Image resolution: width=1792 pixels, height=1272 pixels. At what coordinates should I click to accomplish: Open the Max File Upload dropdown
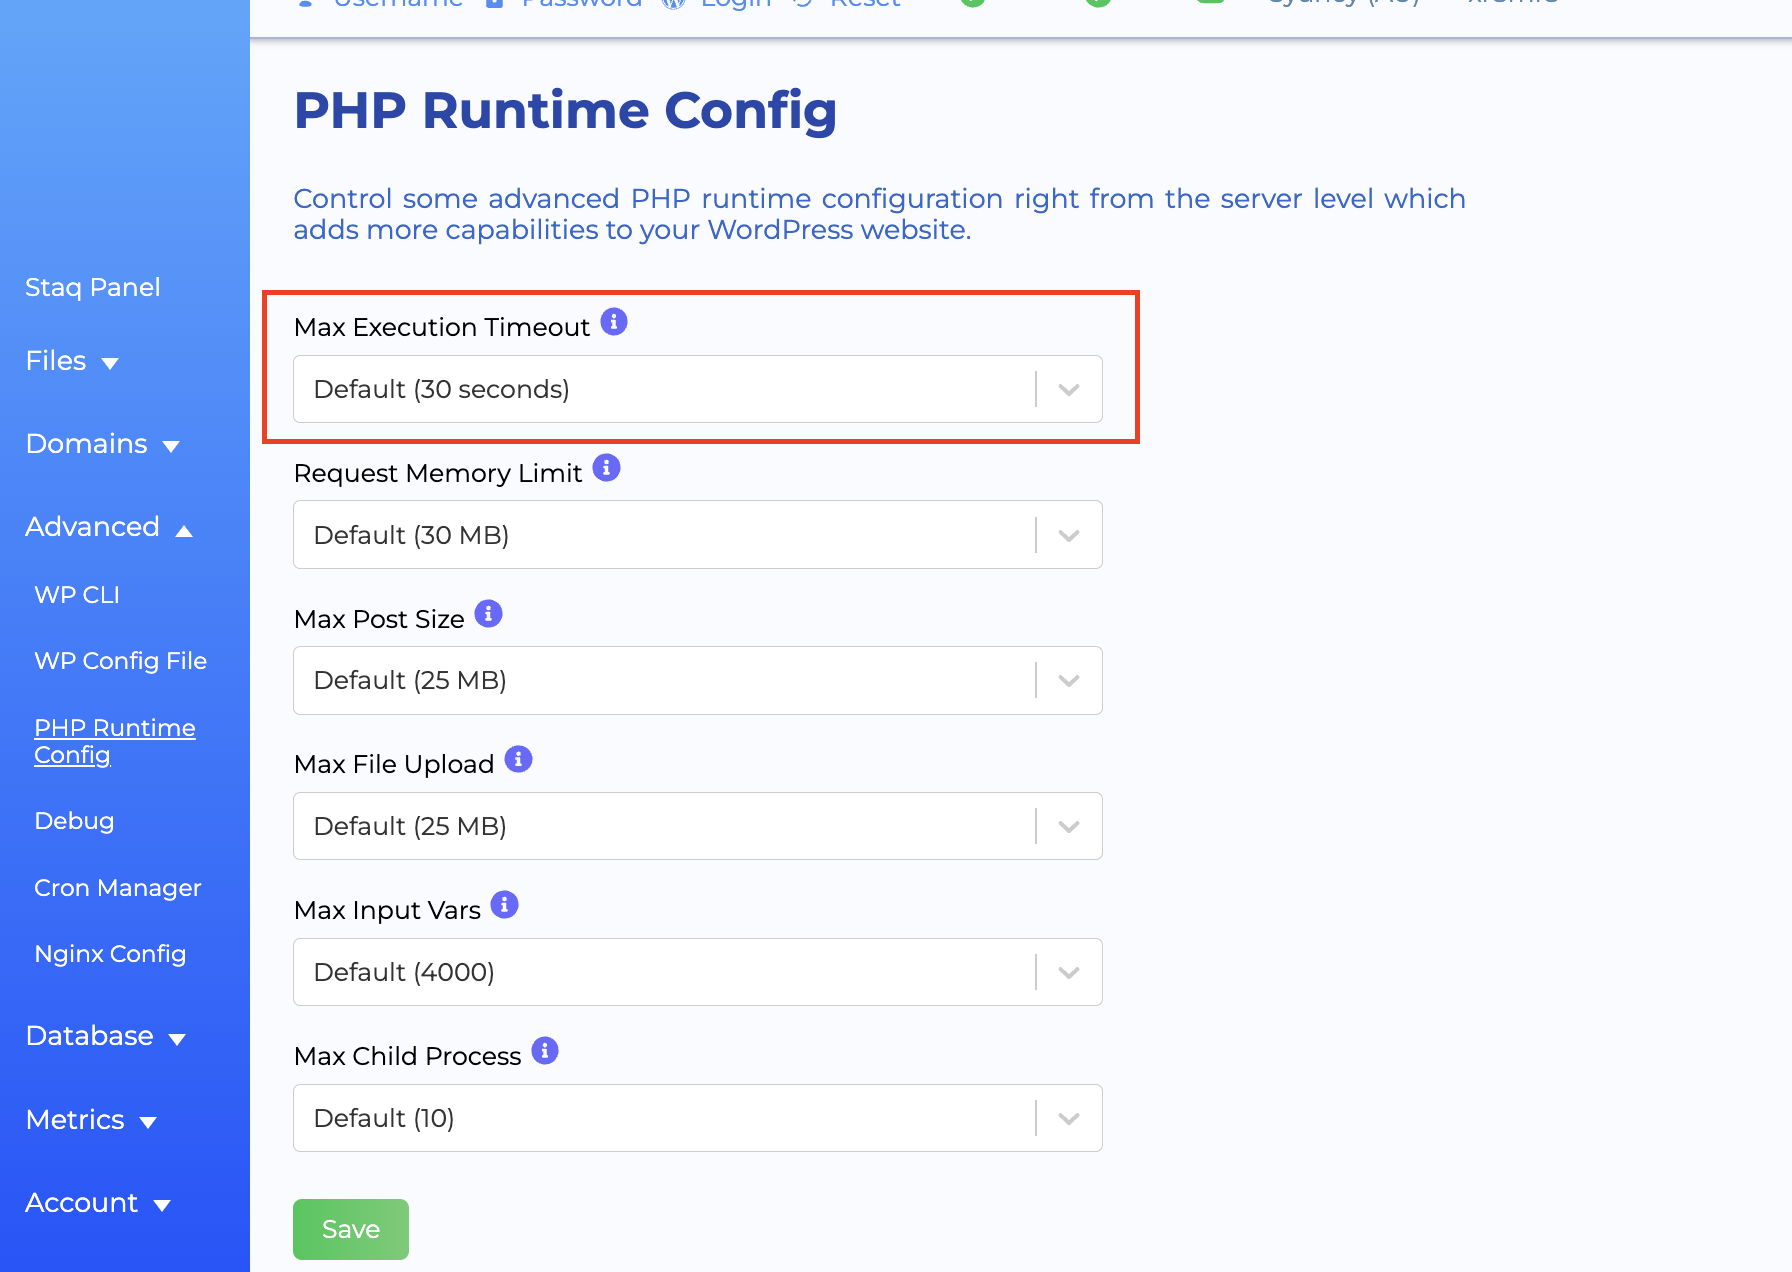698,826
